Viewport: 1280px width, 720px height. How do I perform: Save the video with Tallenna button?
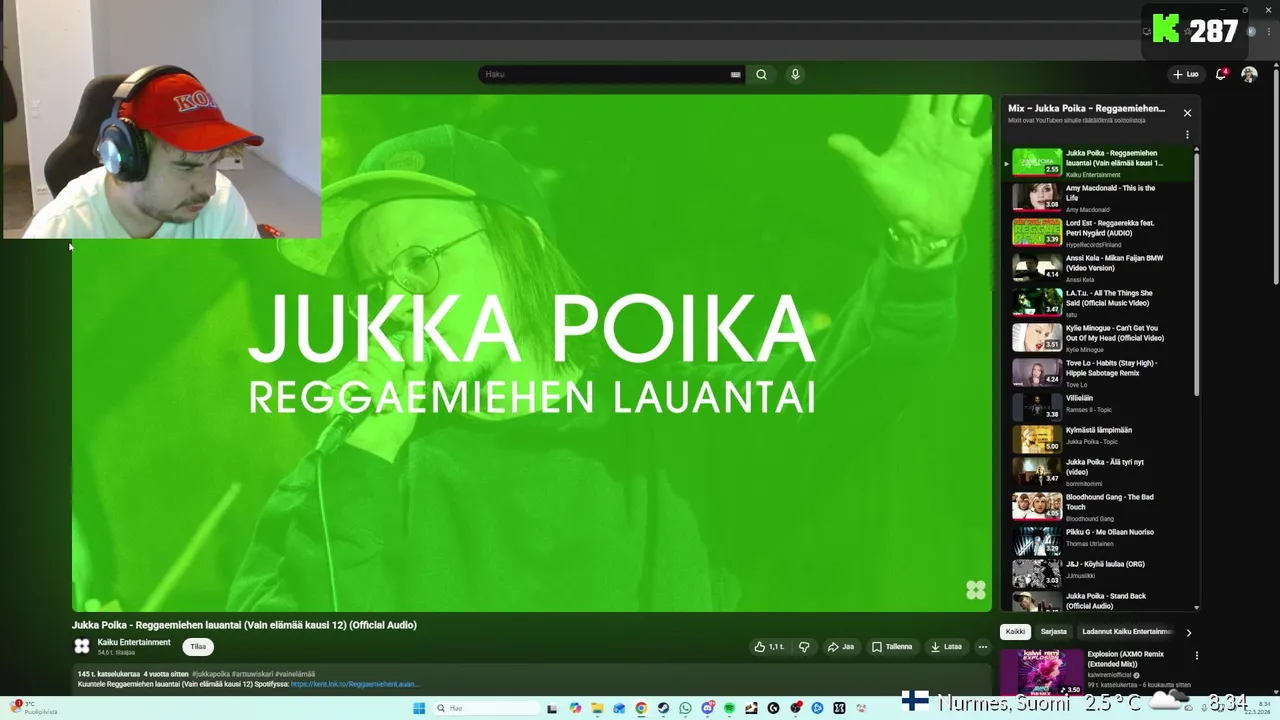(x=892, y=647)
